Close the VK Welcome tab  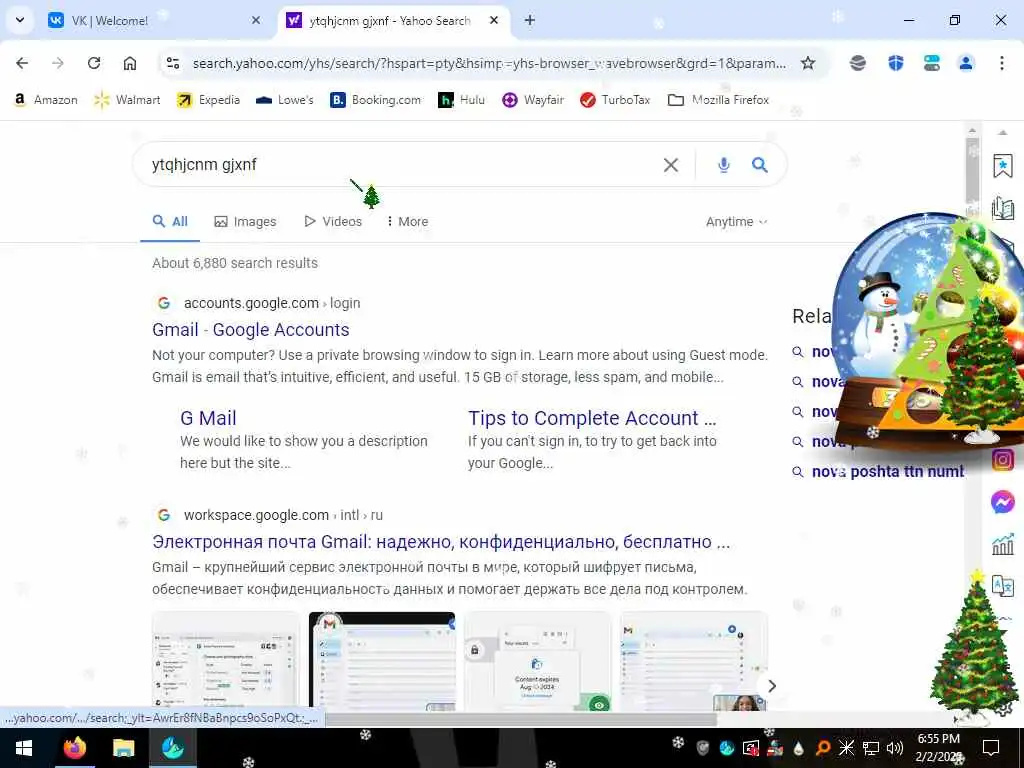pos(256,20)
